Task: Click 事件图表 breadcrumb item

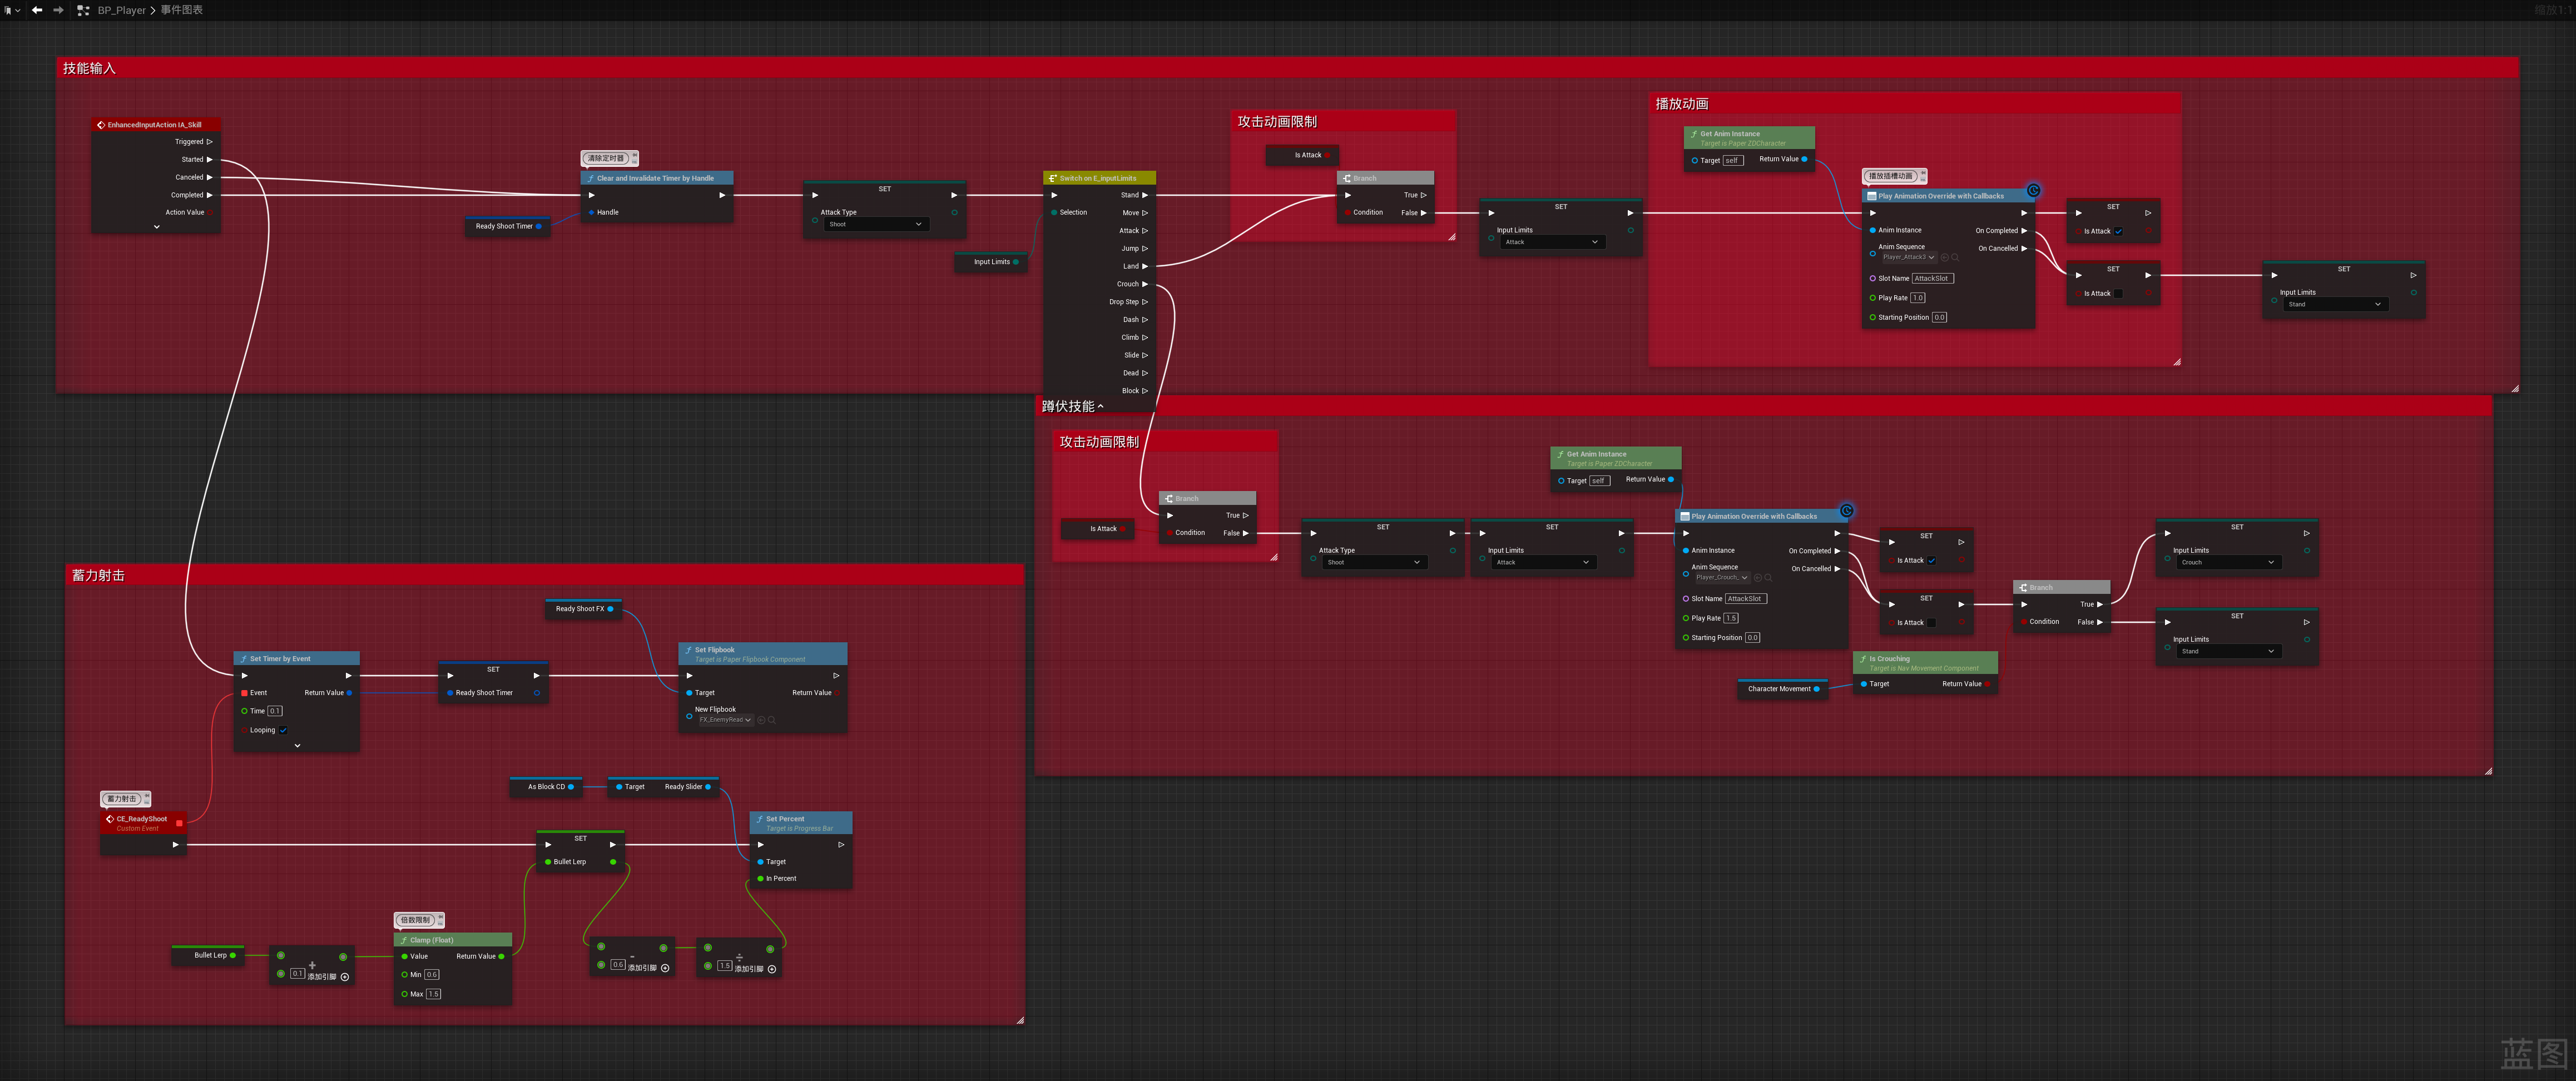Action: [181, 10]
